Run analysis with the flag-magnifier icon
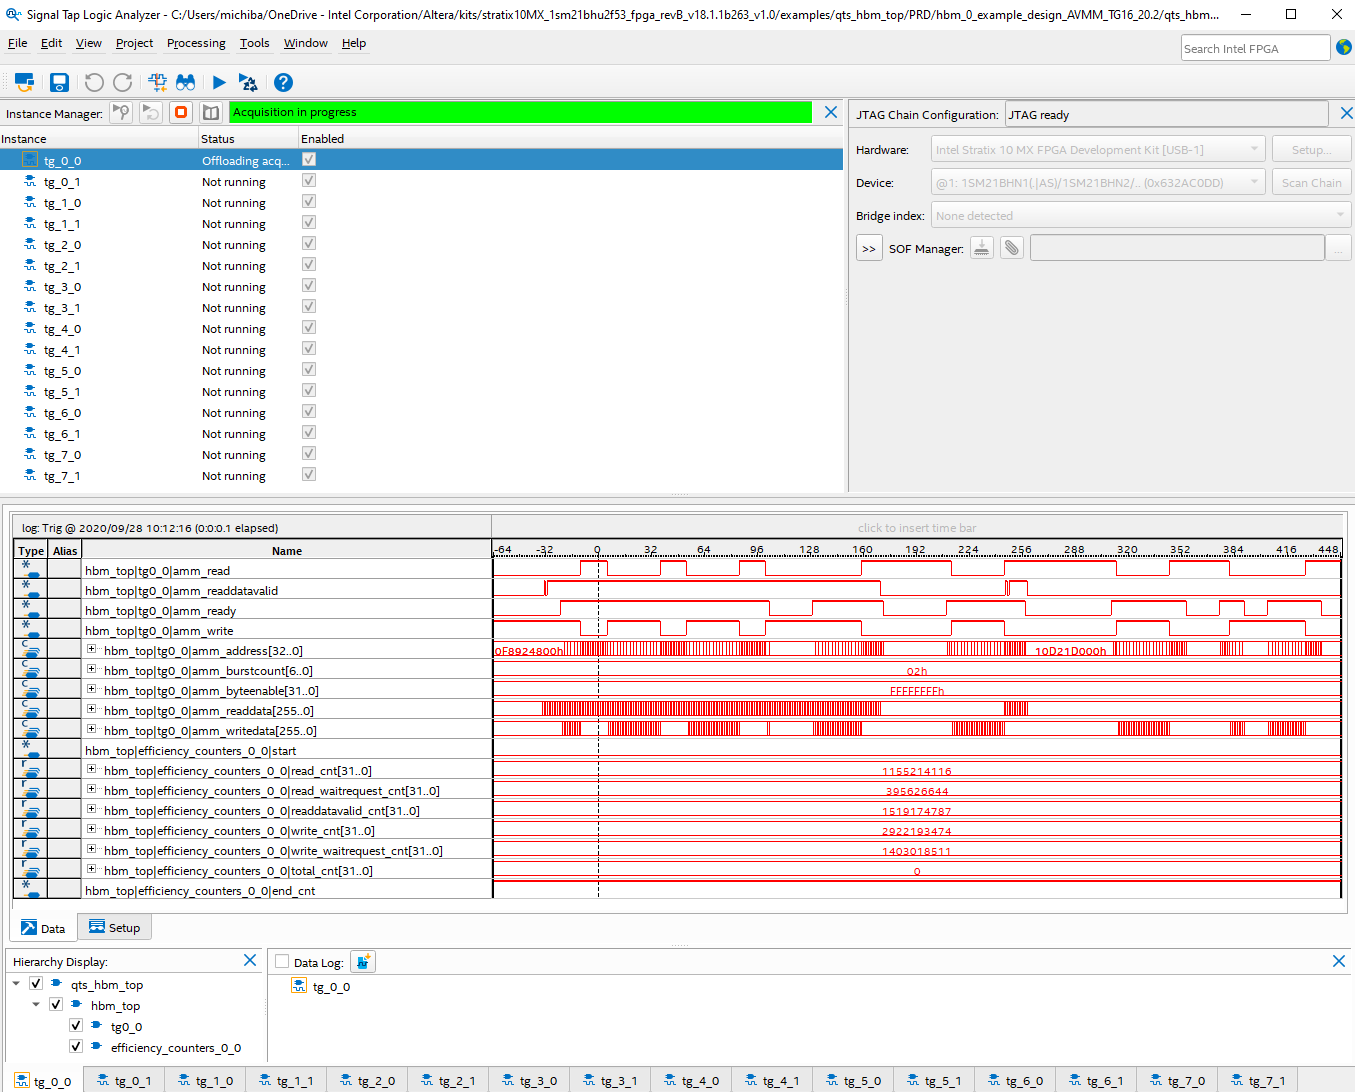The width and height of the screenshot is (1355, 1092). click(121, 112)
